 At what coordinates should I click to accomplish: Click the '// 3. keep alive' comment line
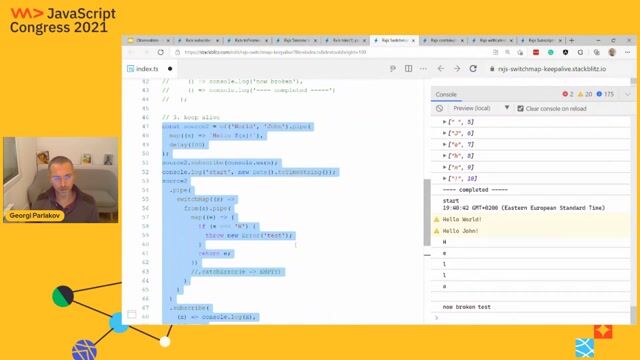[x=191, y=118]
